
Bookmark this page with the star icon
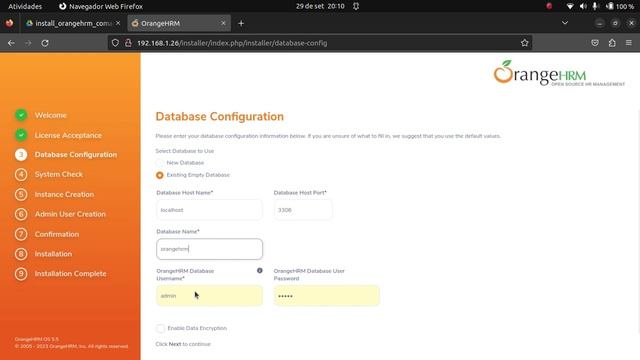tap(524, 43)
